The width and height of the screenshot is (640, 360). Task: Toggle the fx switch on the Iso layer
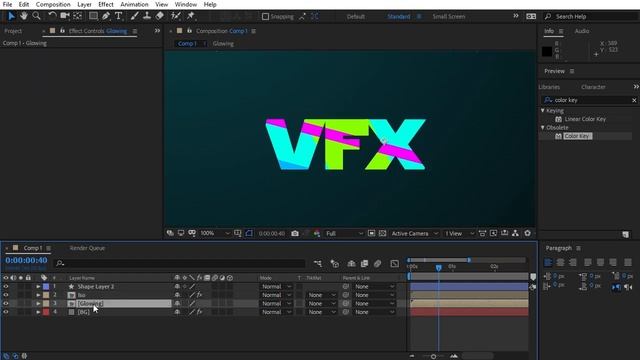click(199, 295)
